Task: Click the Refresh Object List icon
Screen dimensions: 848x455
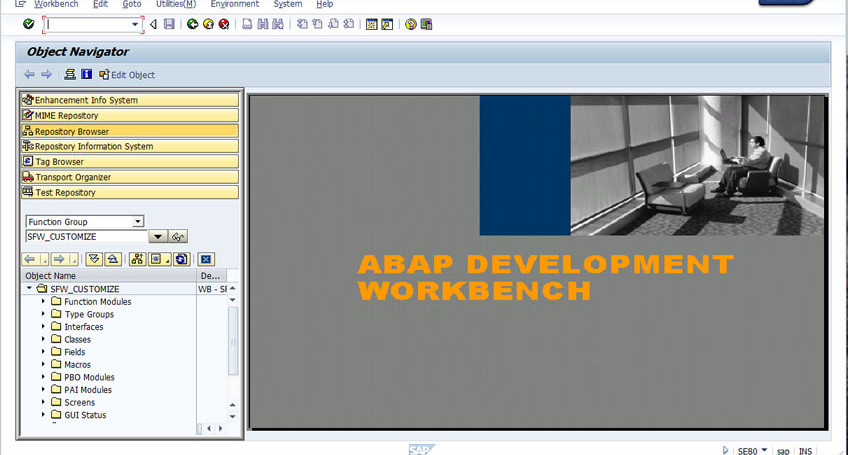Action: [x=182, y=259]
